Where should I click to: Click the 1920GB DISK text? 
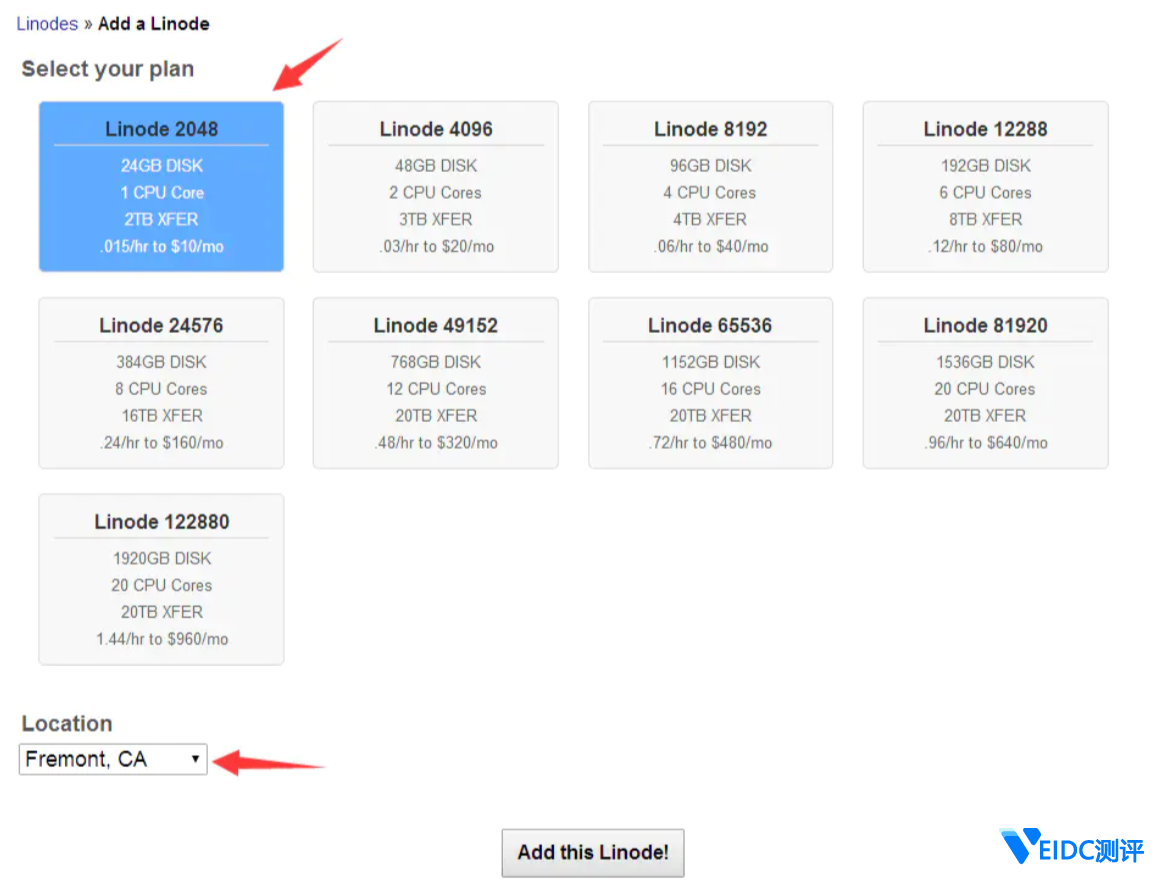click(x=162, y=558)
